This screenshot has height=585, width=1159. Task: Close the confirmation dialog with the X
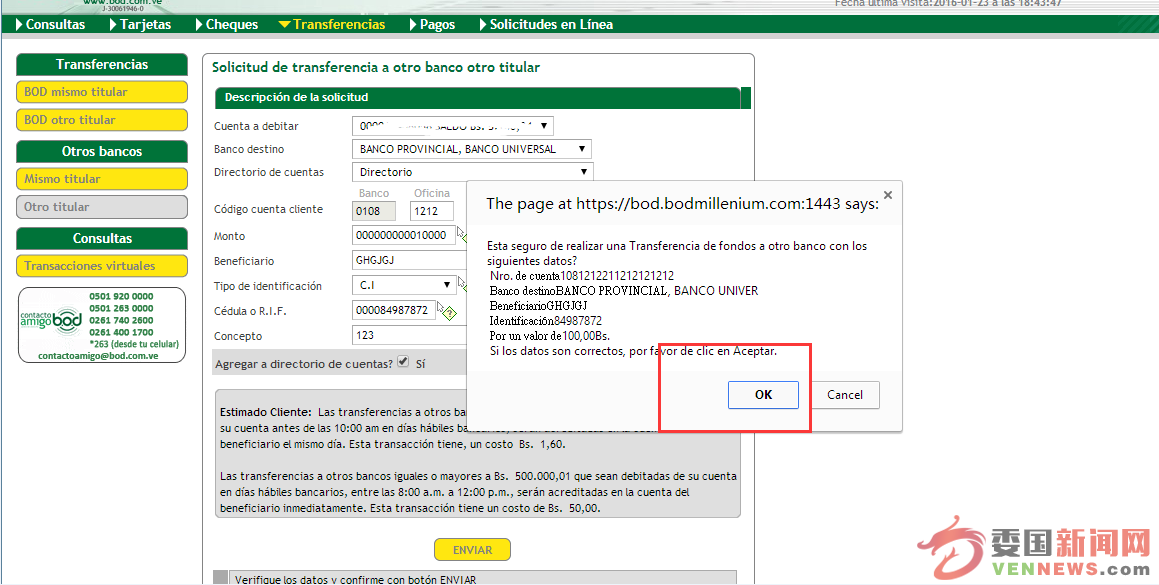888,195
